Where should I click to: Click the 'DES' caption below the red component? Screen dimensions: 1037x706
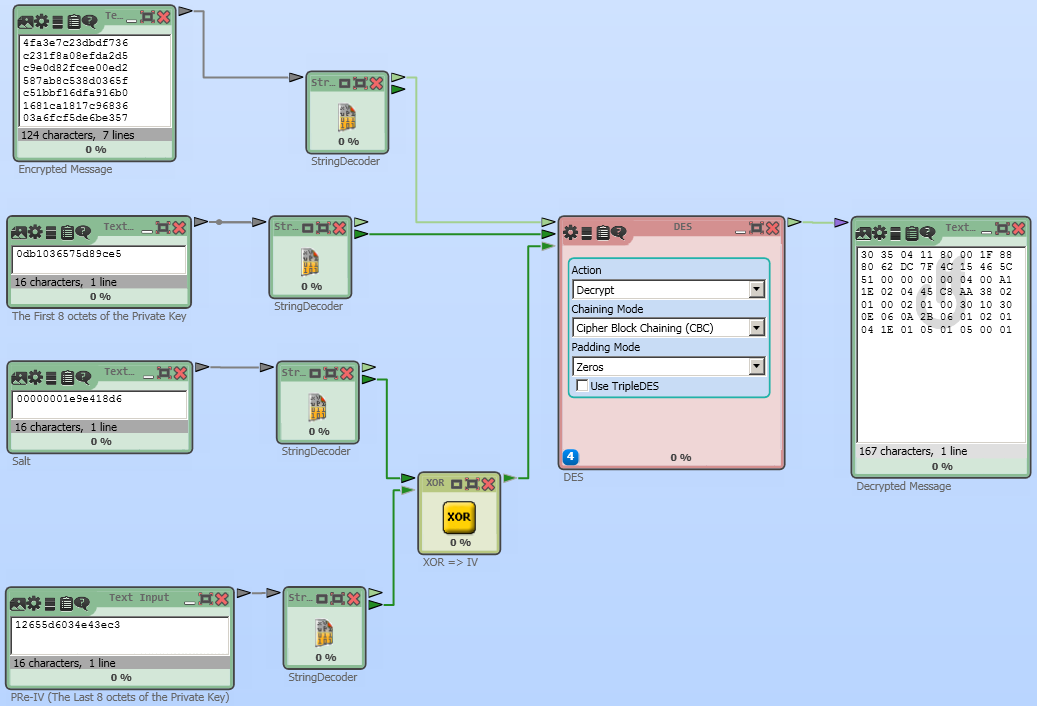coord(573,477)
